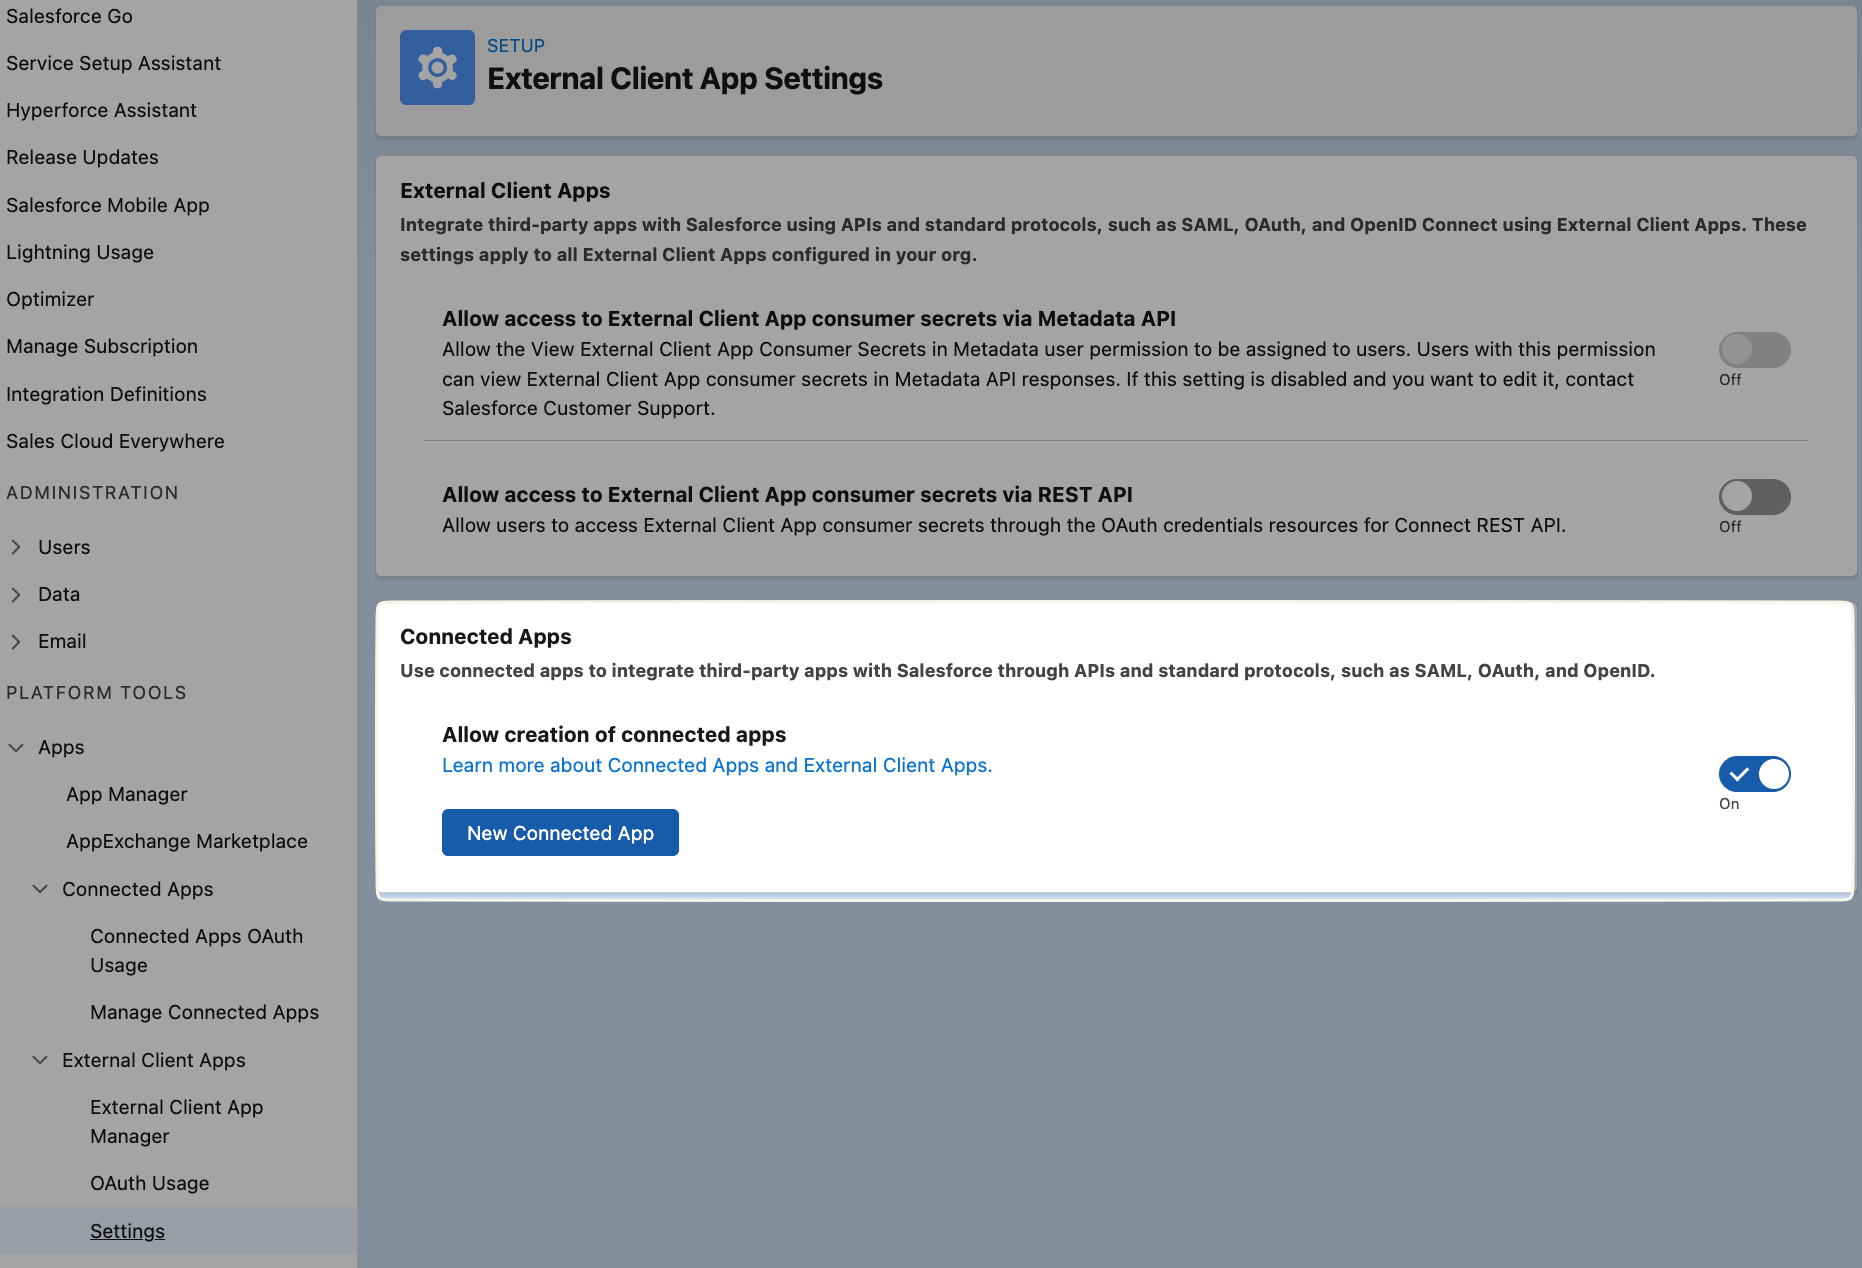
Task: Select Settings in the sidebar
Action: (x=127, y=1231)
